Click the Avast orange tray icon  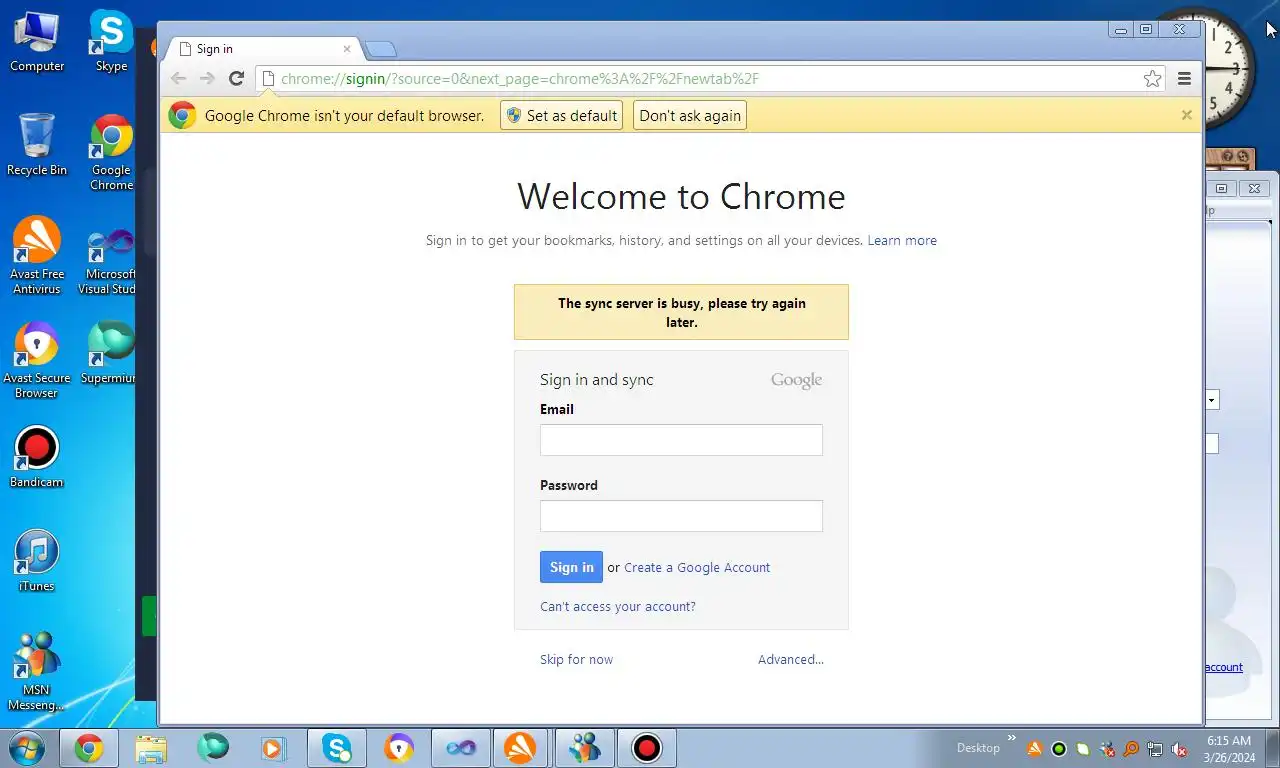click(x=1035, y=749)
